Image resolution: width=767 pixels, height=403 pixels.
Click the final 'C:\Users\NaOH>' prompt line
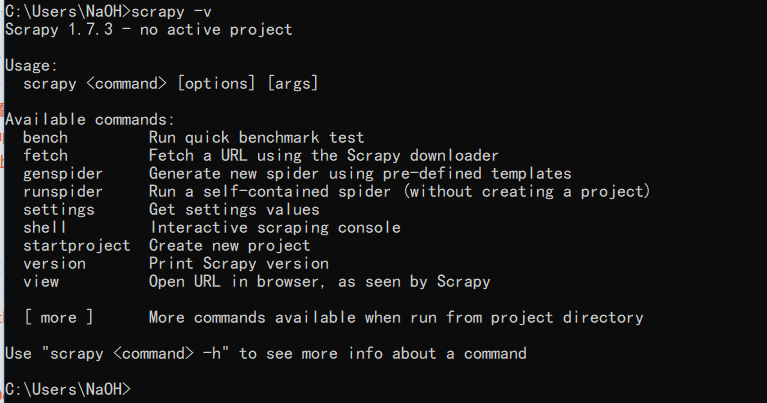68,390
